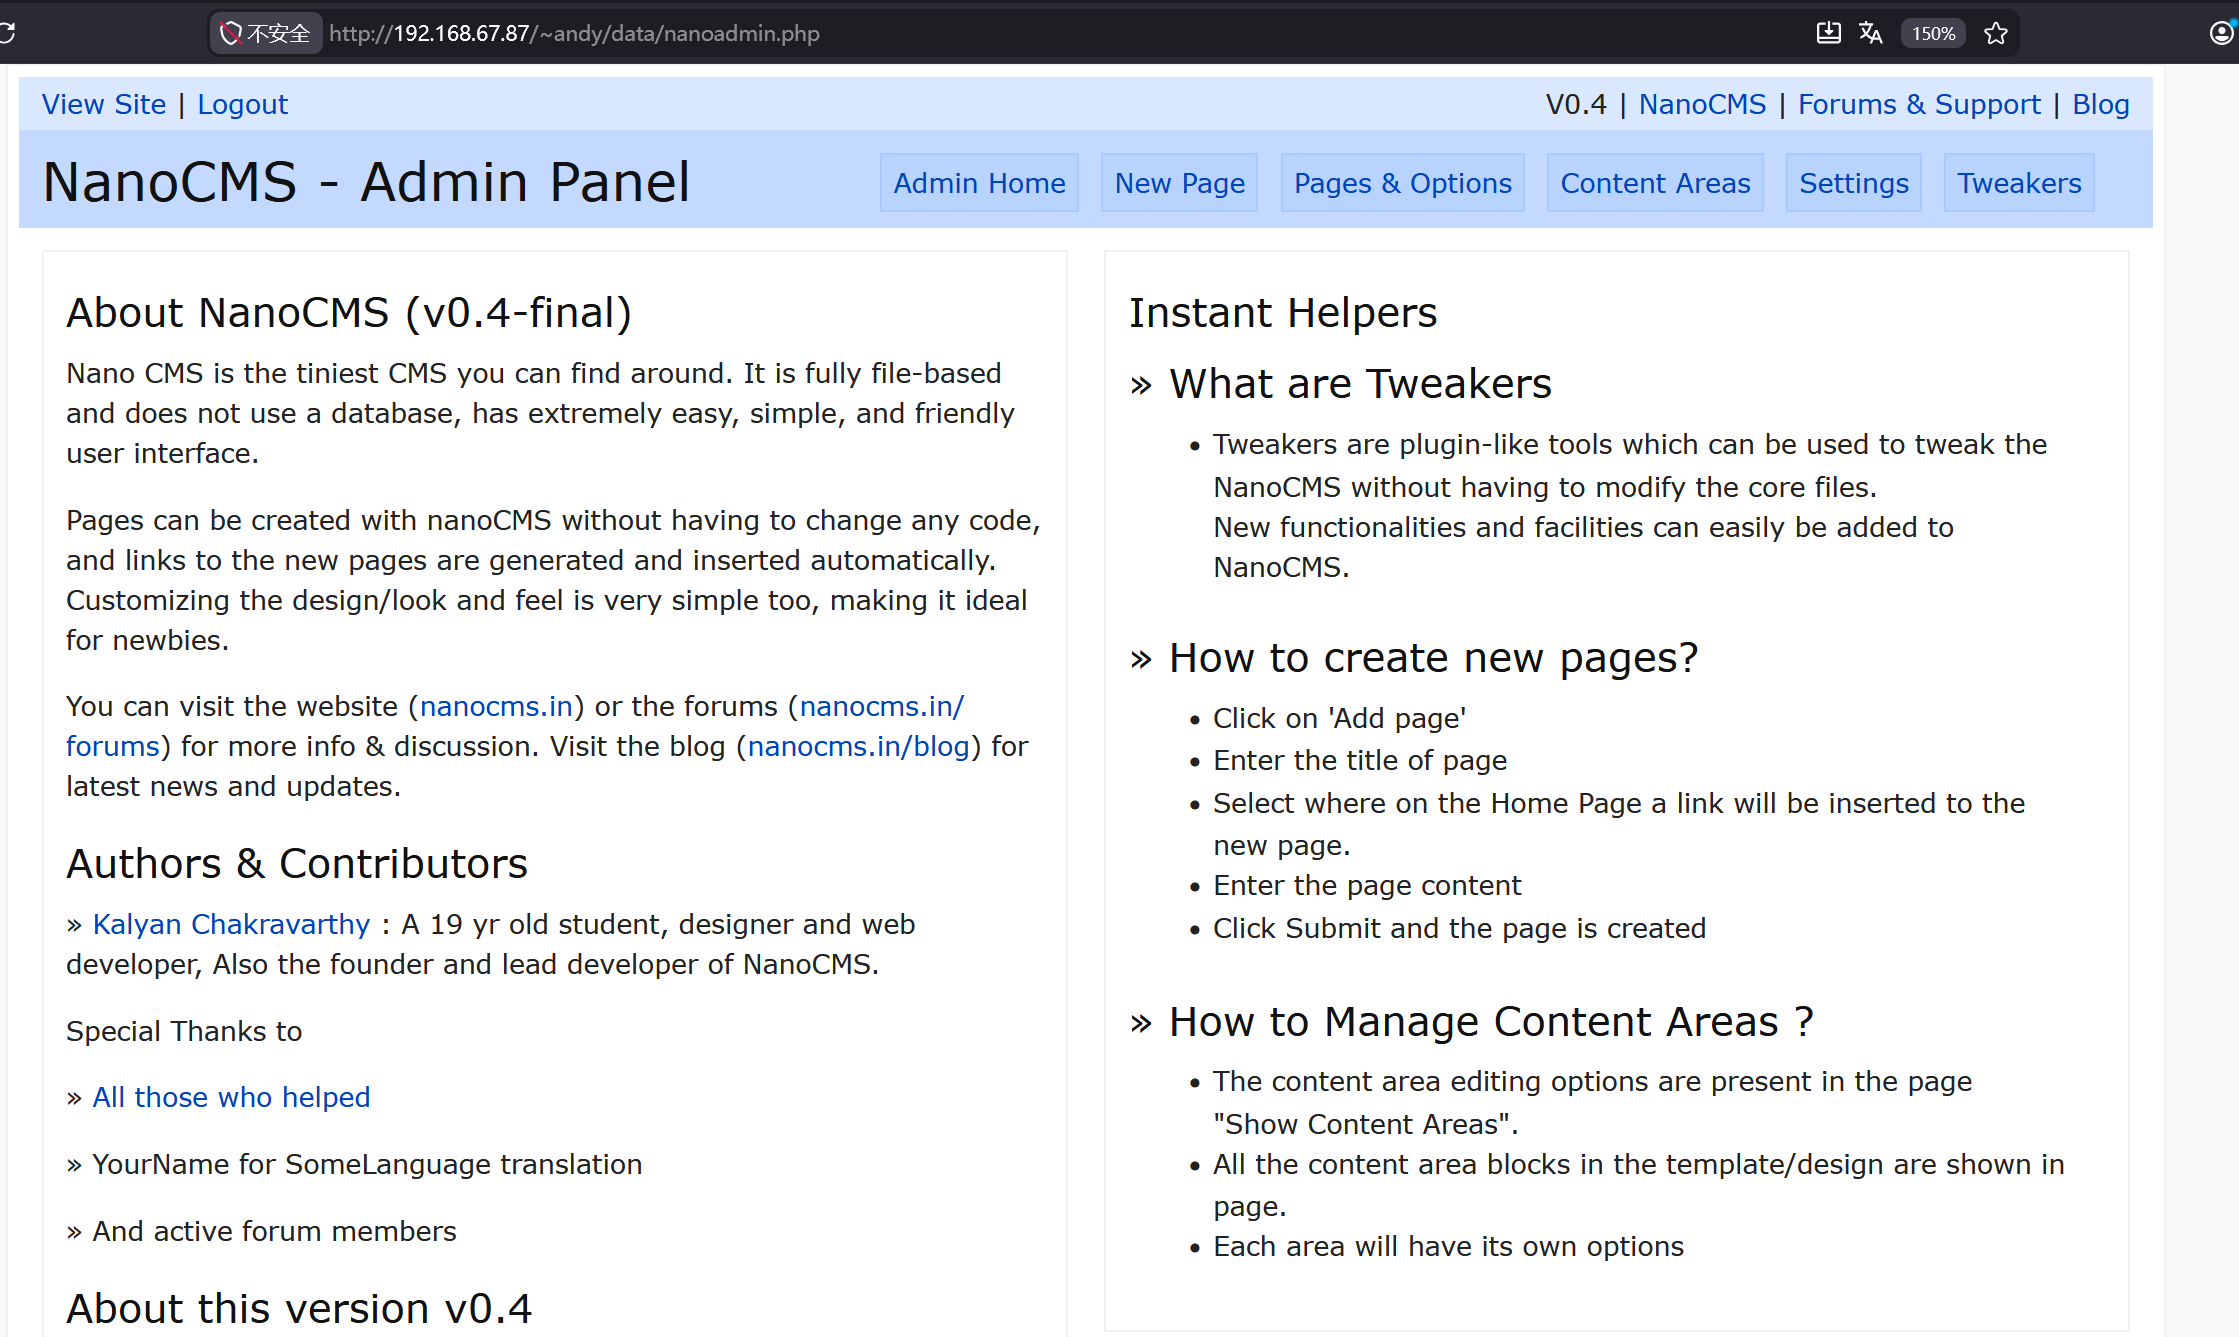Image resolution: width=2239 pixels, height=1337 pixels.
Task: Click the 'And active forum members' line
Action: click(x=274, y=1232)
